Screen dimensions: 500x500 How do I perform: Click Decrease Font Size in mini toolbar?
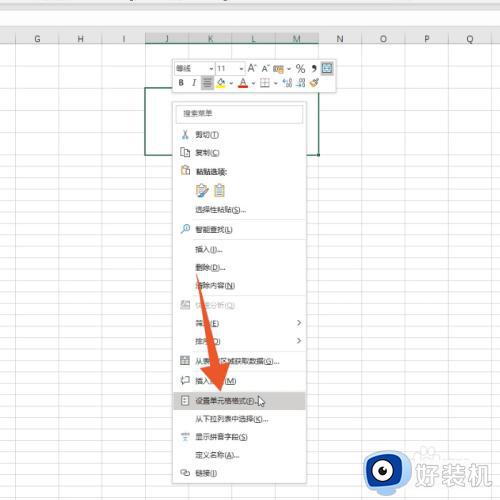tap(265, 69)
